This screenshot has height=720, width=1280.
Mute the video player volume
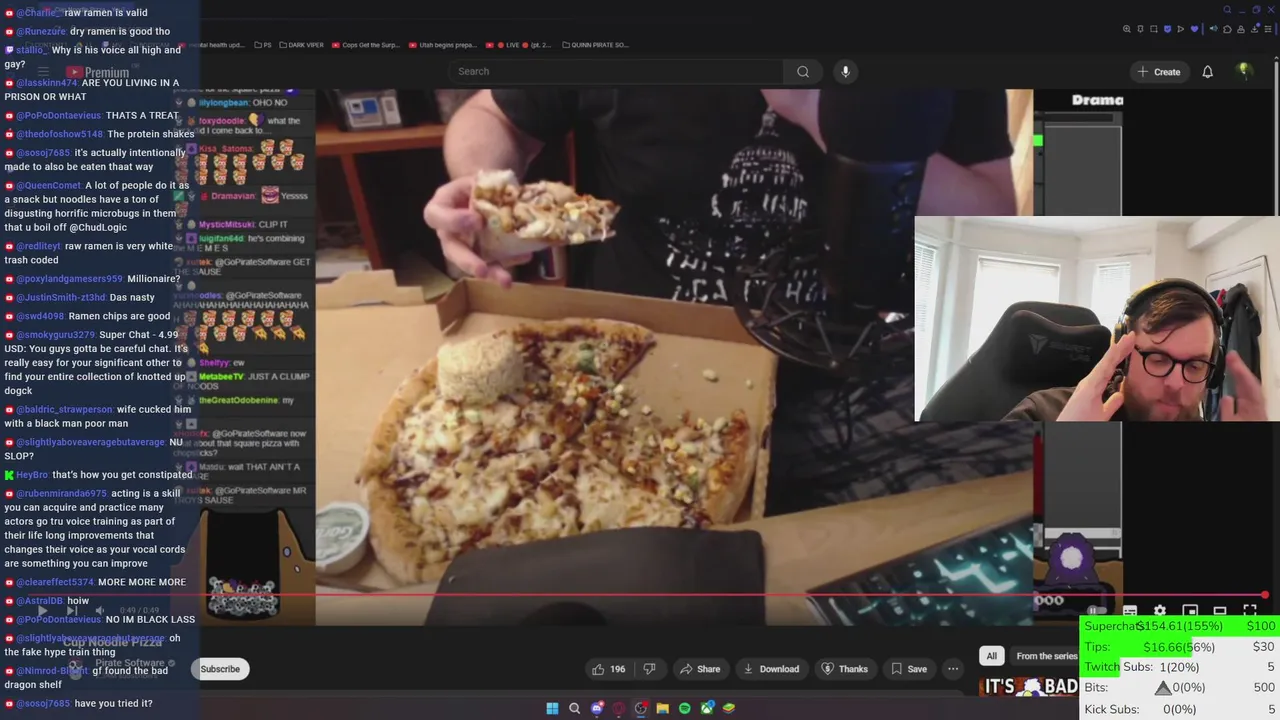pos(99,610)
